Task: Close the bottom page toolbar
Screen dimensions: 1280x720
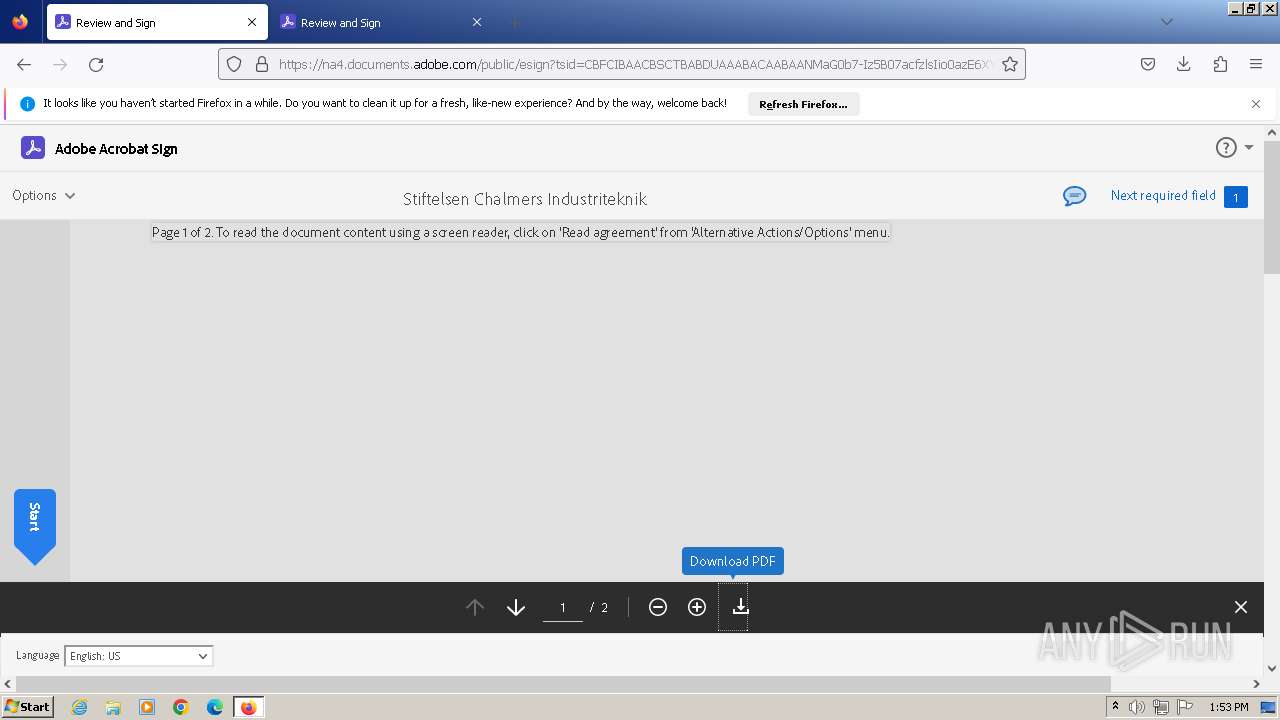Action: tap(1241, 607)
